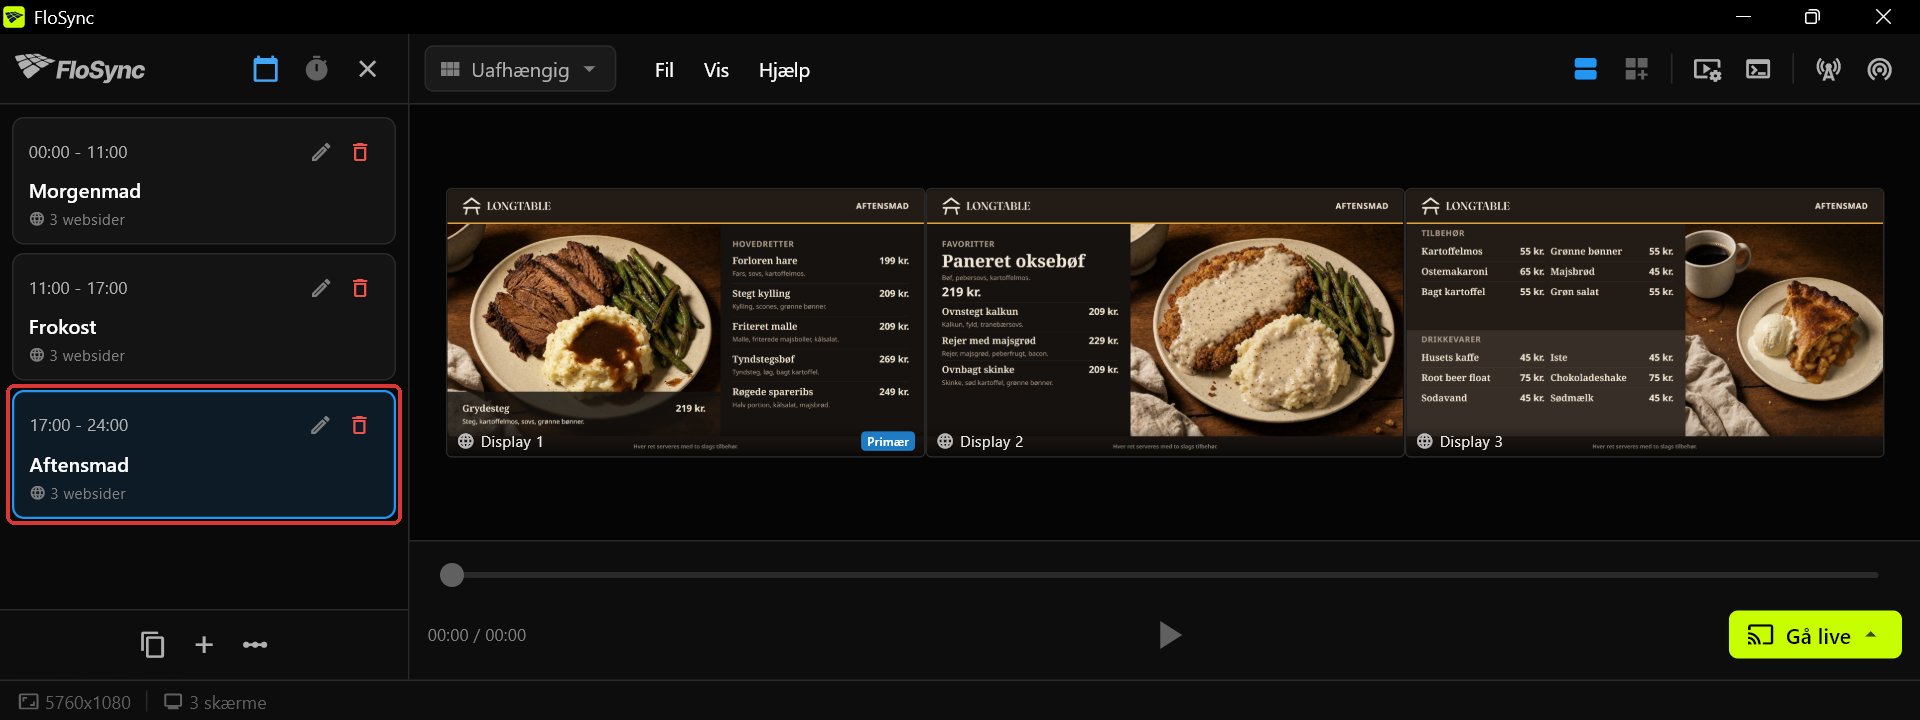The width and height of the screenshot is (1920, 720).
Task: Select the Display 1 preview
Action: (x=685, y=322)
